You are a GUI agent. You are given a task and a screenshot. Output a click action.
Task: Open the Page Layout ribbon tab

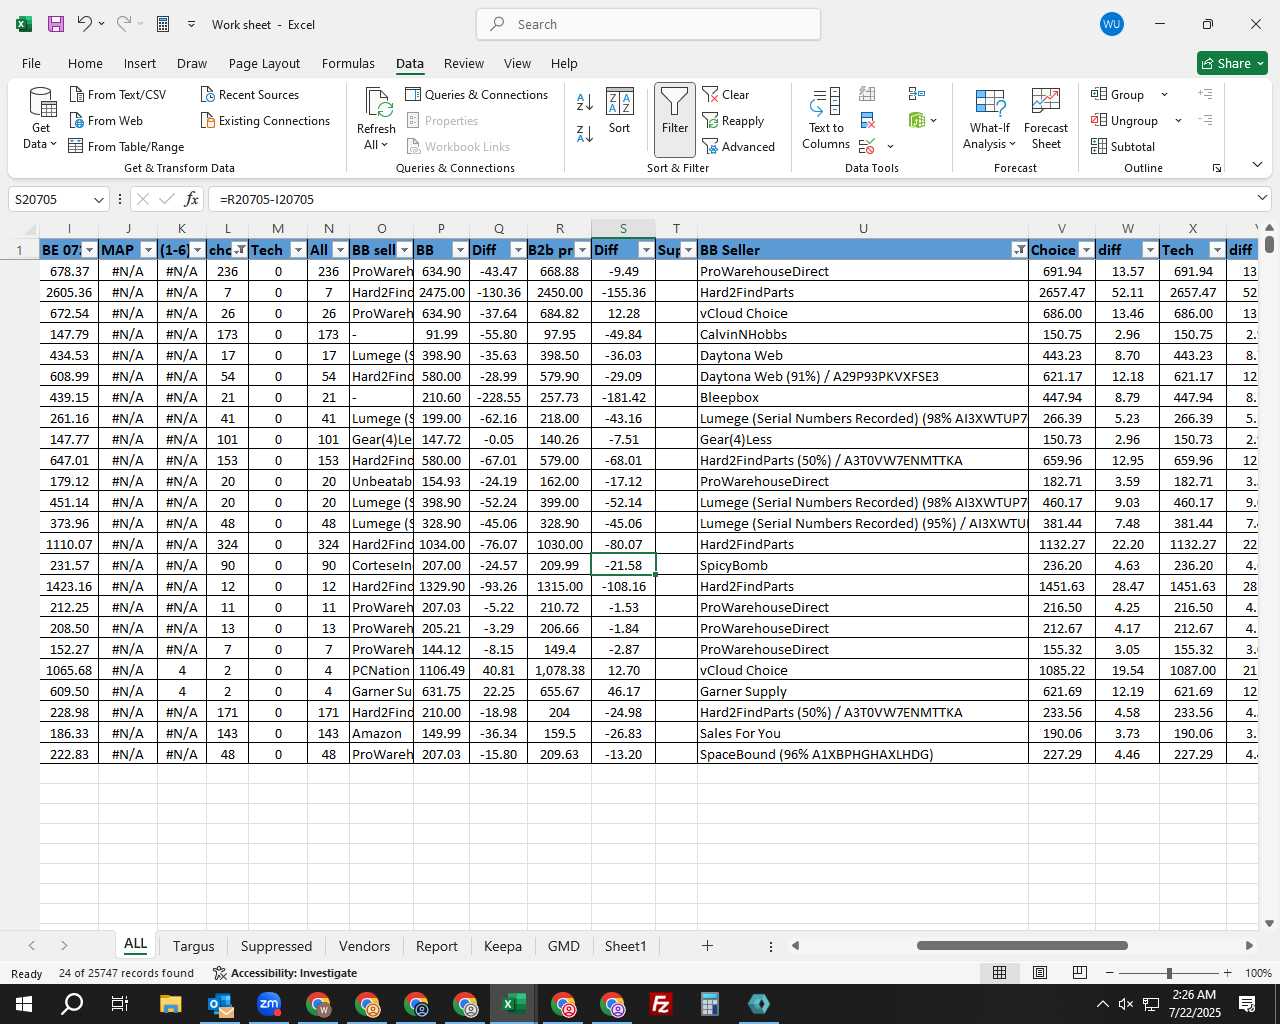pos(264,63)
